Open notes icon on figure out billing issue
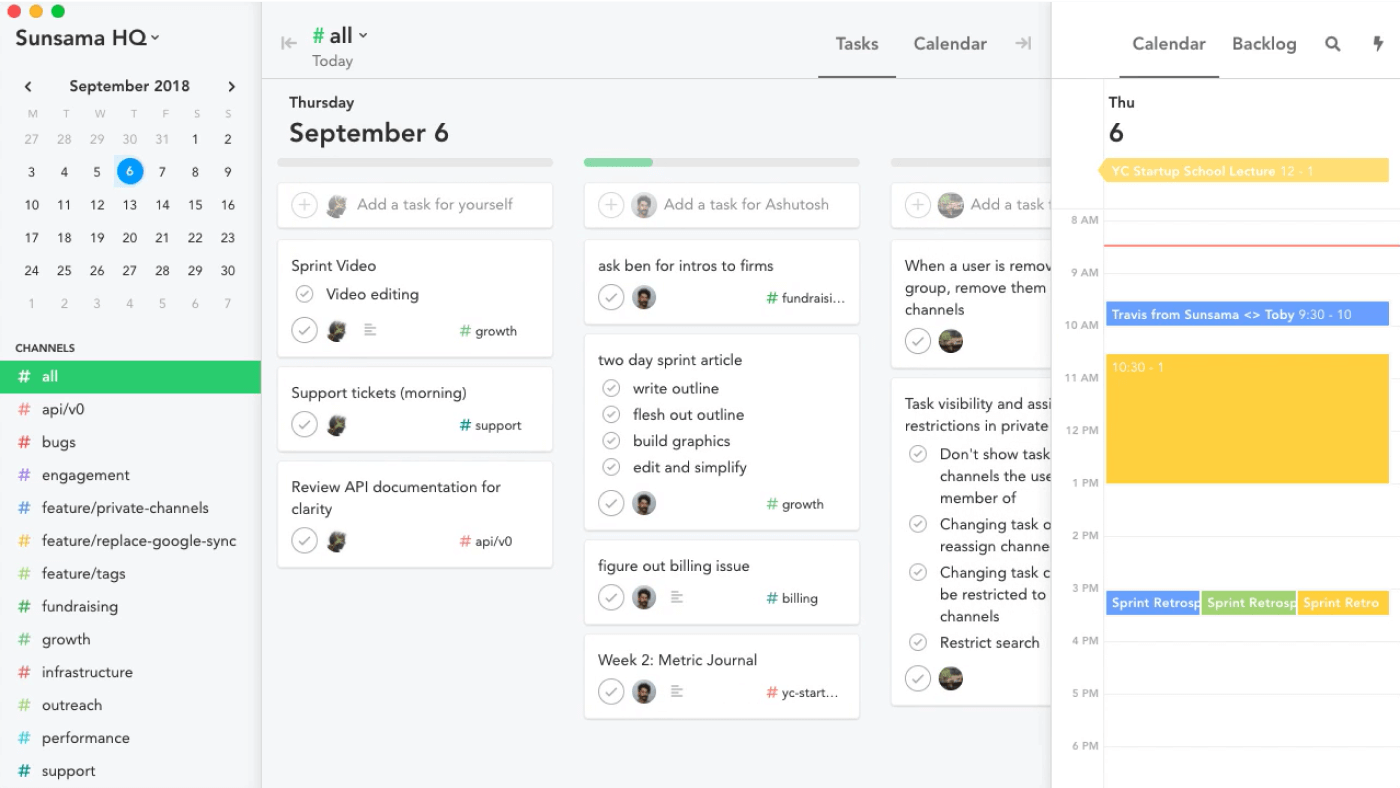The height and width of the screenshot is (788, 1400). pyautogui.click(x=677, y=598)
